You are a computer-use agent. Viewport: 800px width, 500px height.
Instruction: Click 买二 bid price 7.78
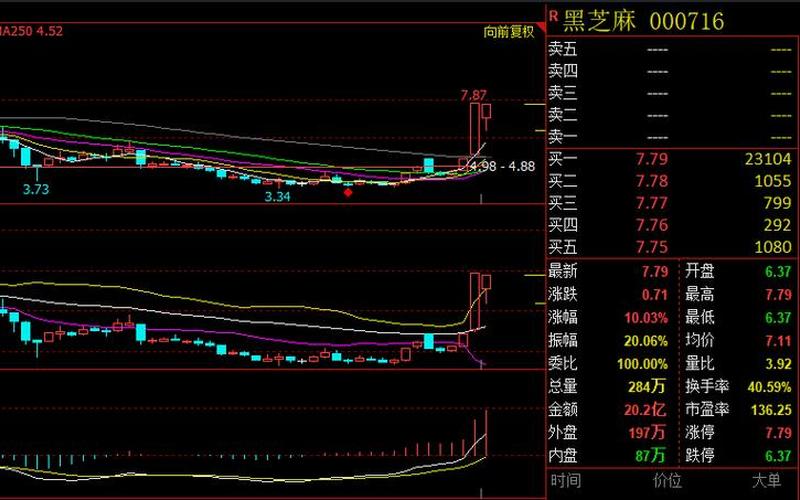(x=652, y=181)
